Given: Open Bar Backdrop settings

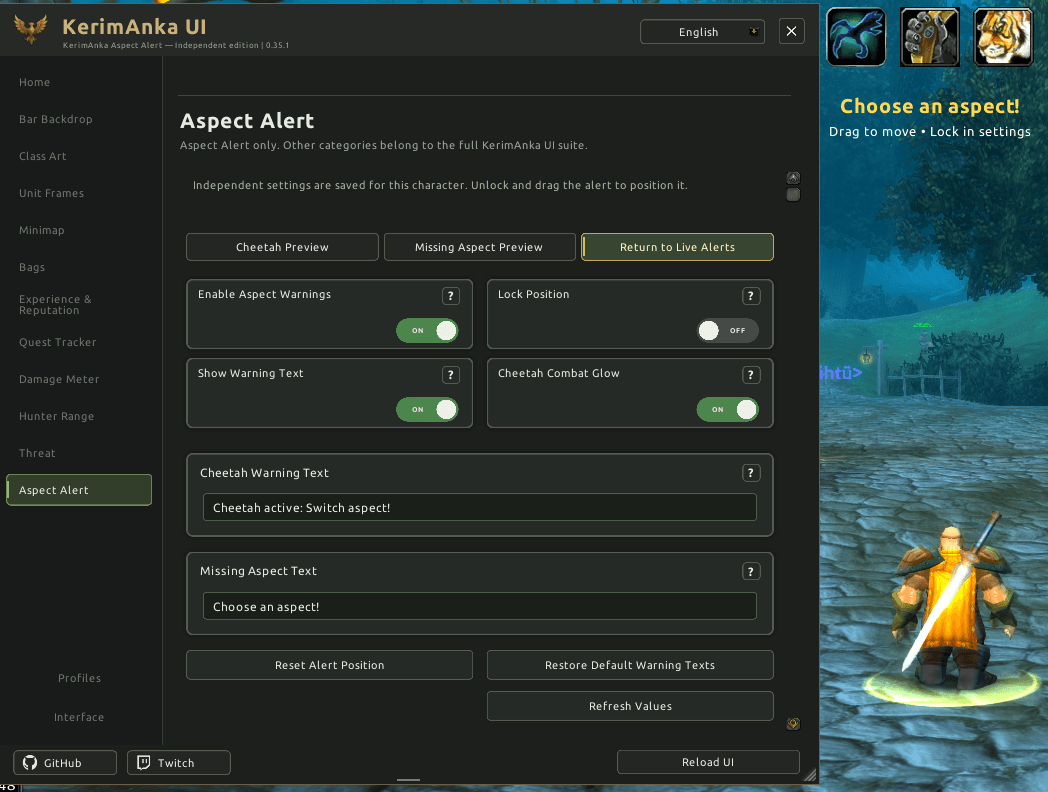Looking at the screenshot, I should (x=56, y=119).
